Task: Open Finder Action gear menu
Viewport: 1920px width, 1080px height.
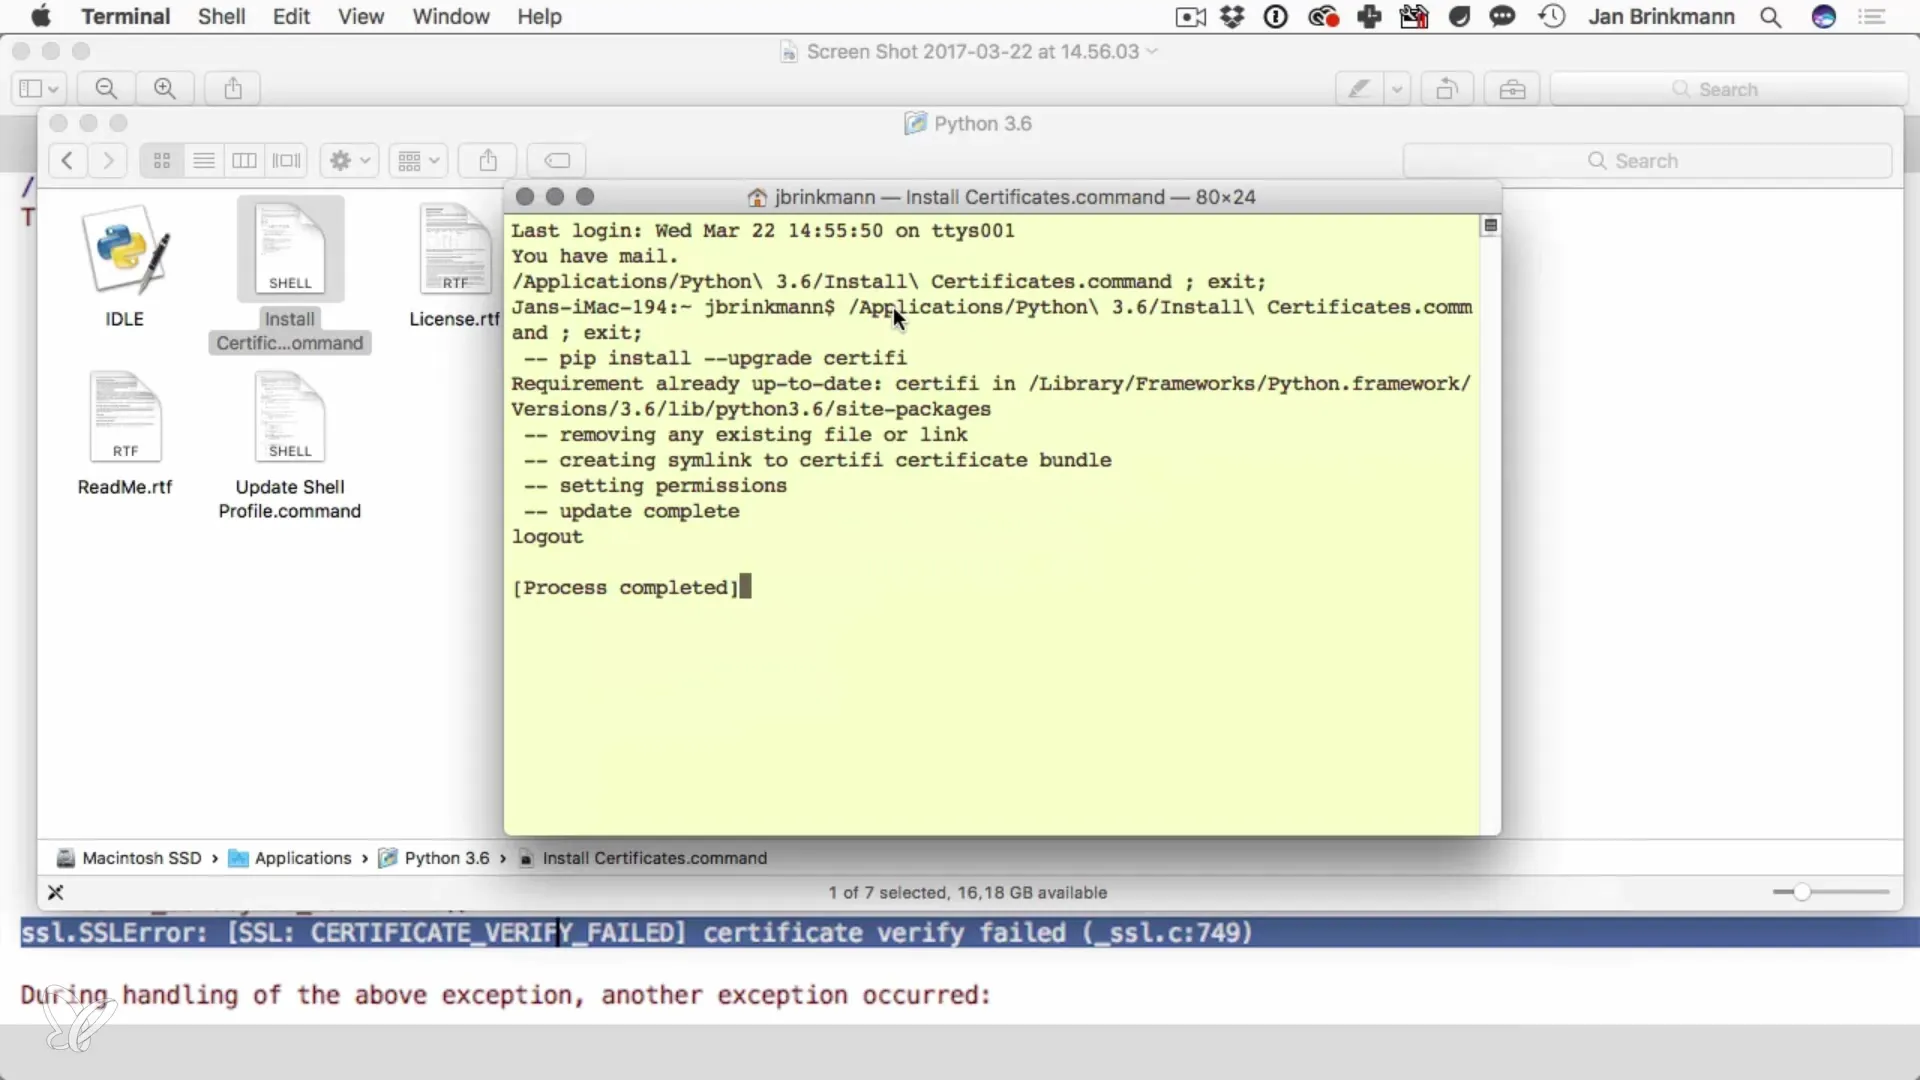Action: tap(349, 160)
